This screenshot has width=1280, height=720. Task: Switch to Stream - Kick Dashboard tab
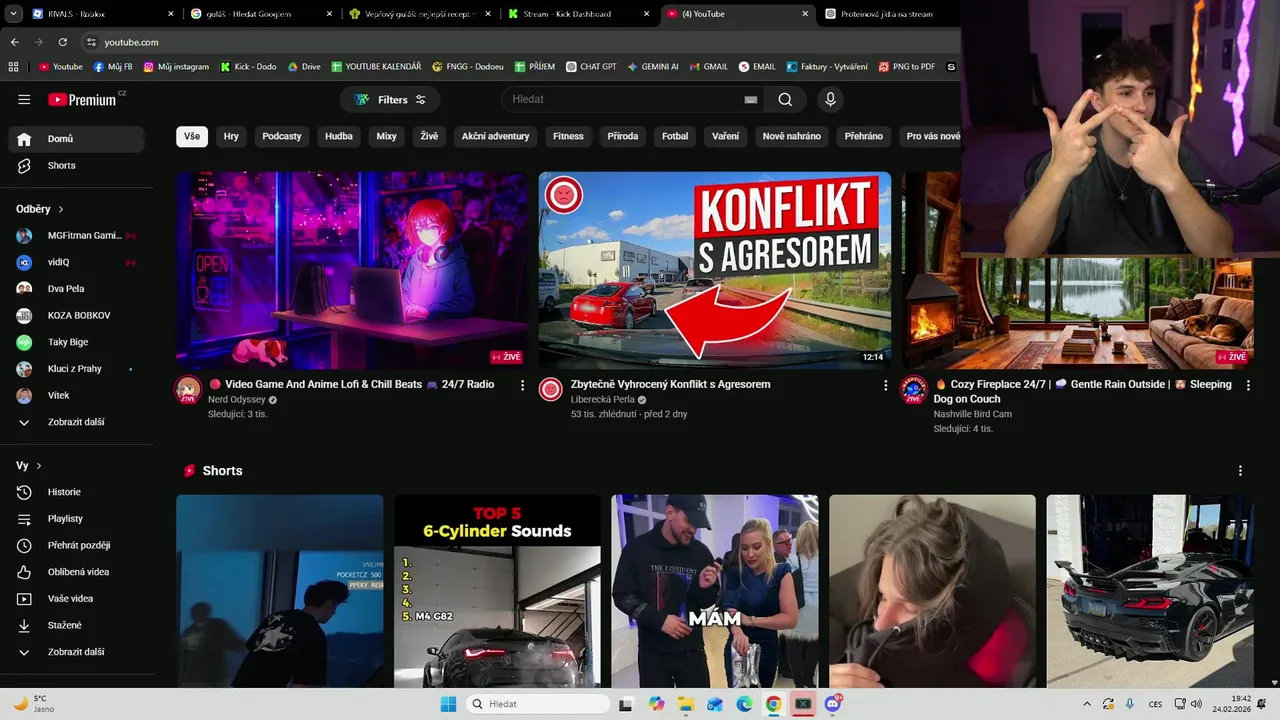[x=578, y=14]
